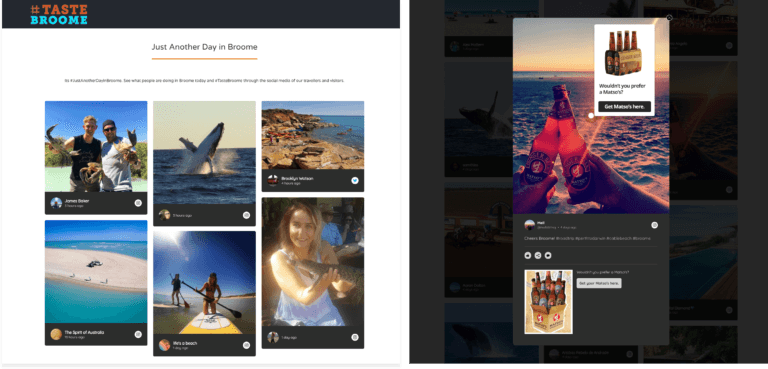Open the Matso's beer box product image
Image resolution: width=768 pixels, height=369 pixels.
(x=548, y=302)
